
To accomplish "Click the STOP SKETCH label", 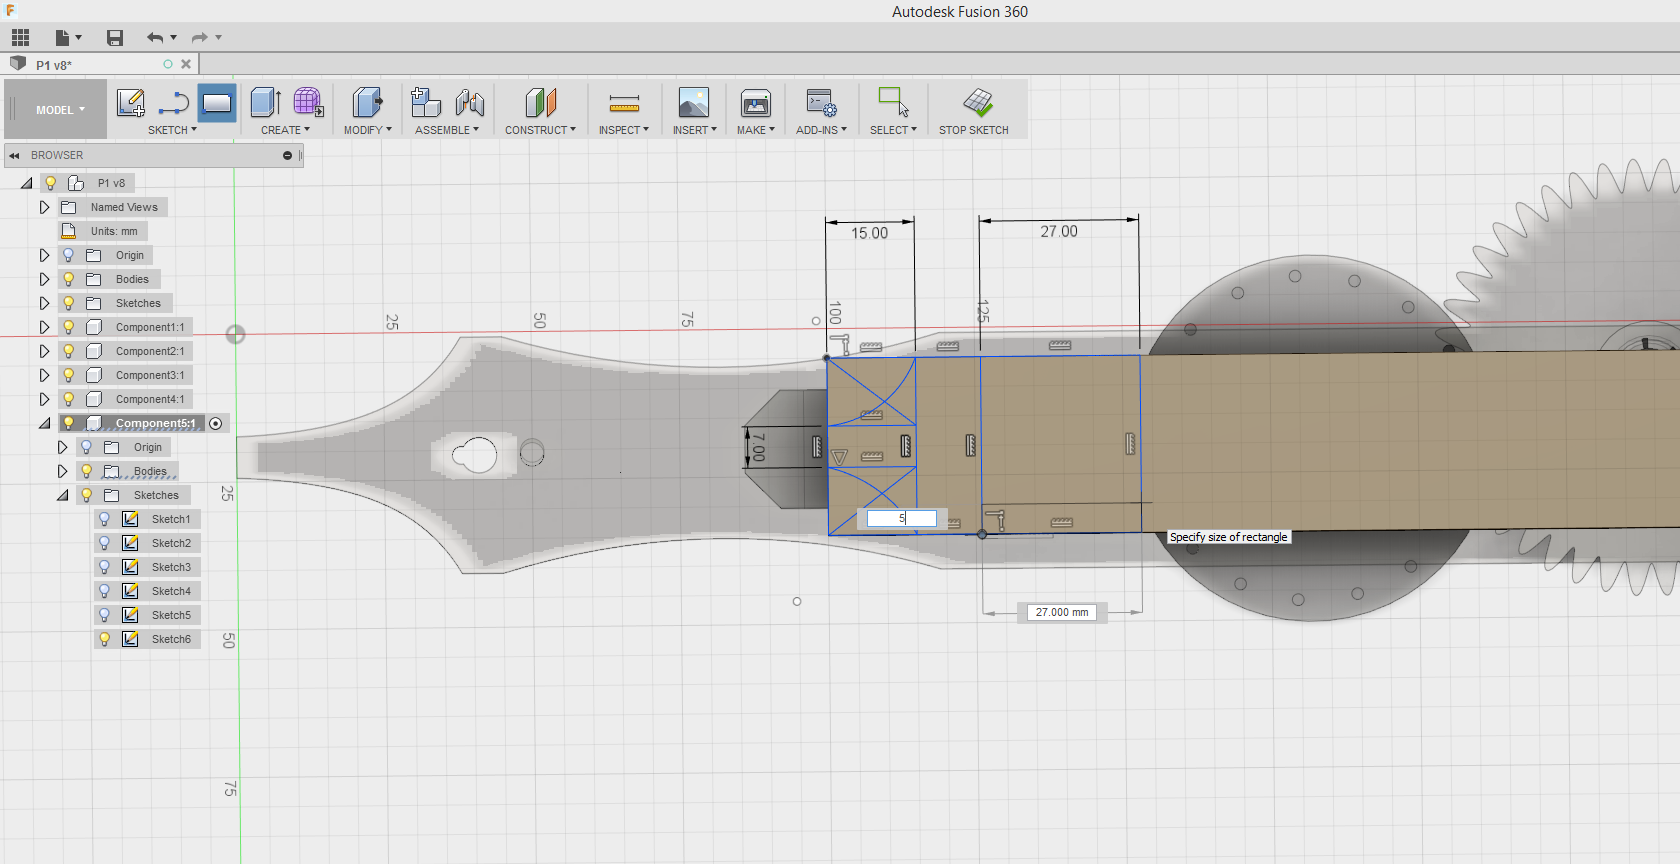I will [973, 130].
